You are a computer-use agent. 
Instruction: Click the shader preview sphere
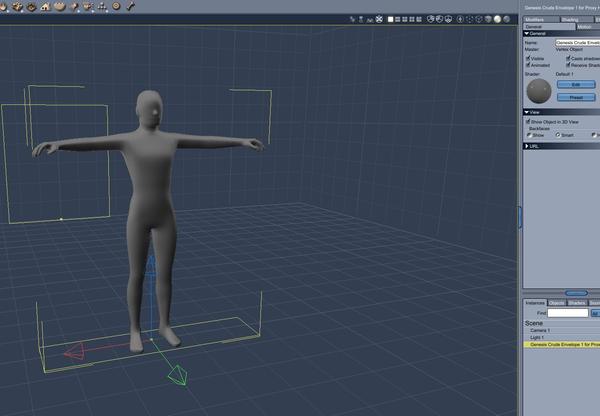pos(539,91)
